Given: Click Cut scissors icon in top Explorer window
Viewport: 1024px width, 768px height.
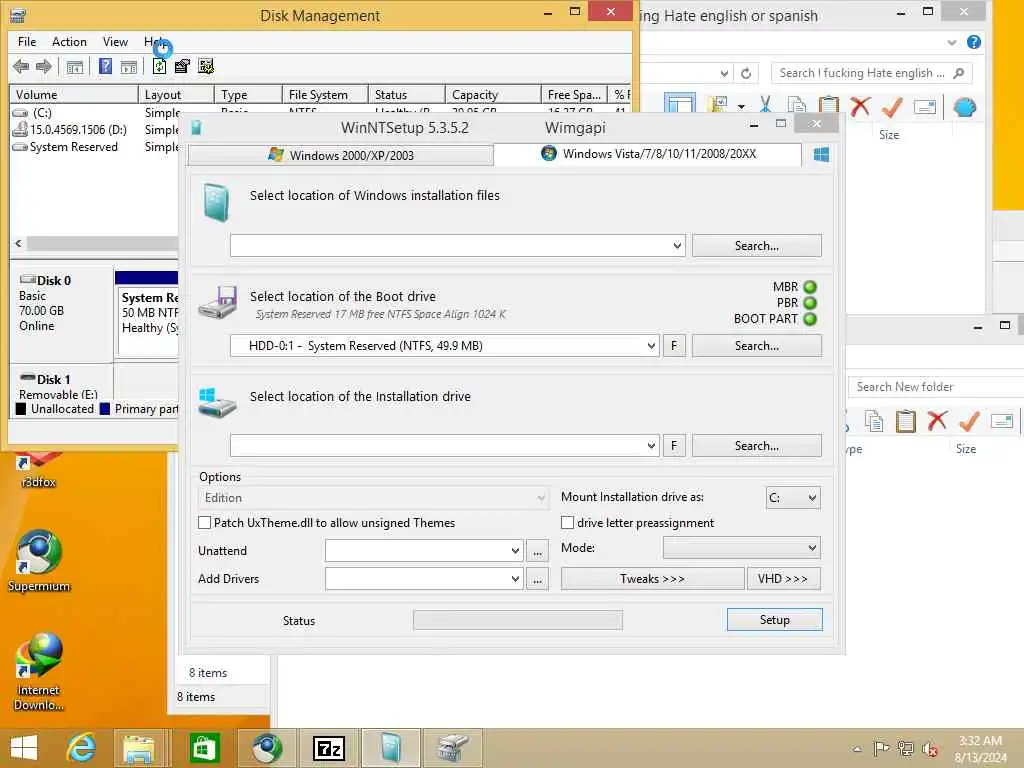Looking at the screenshot, I should point(765,104).
